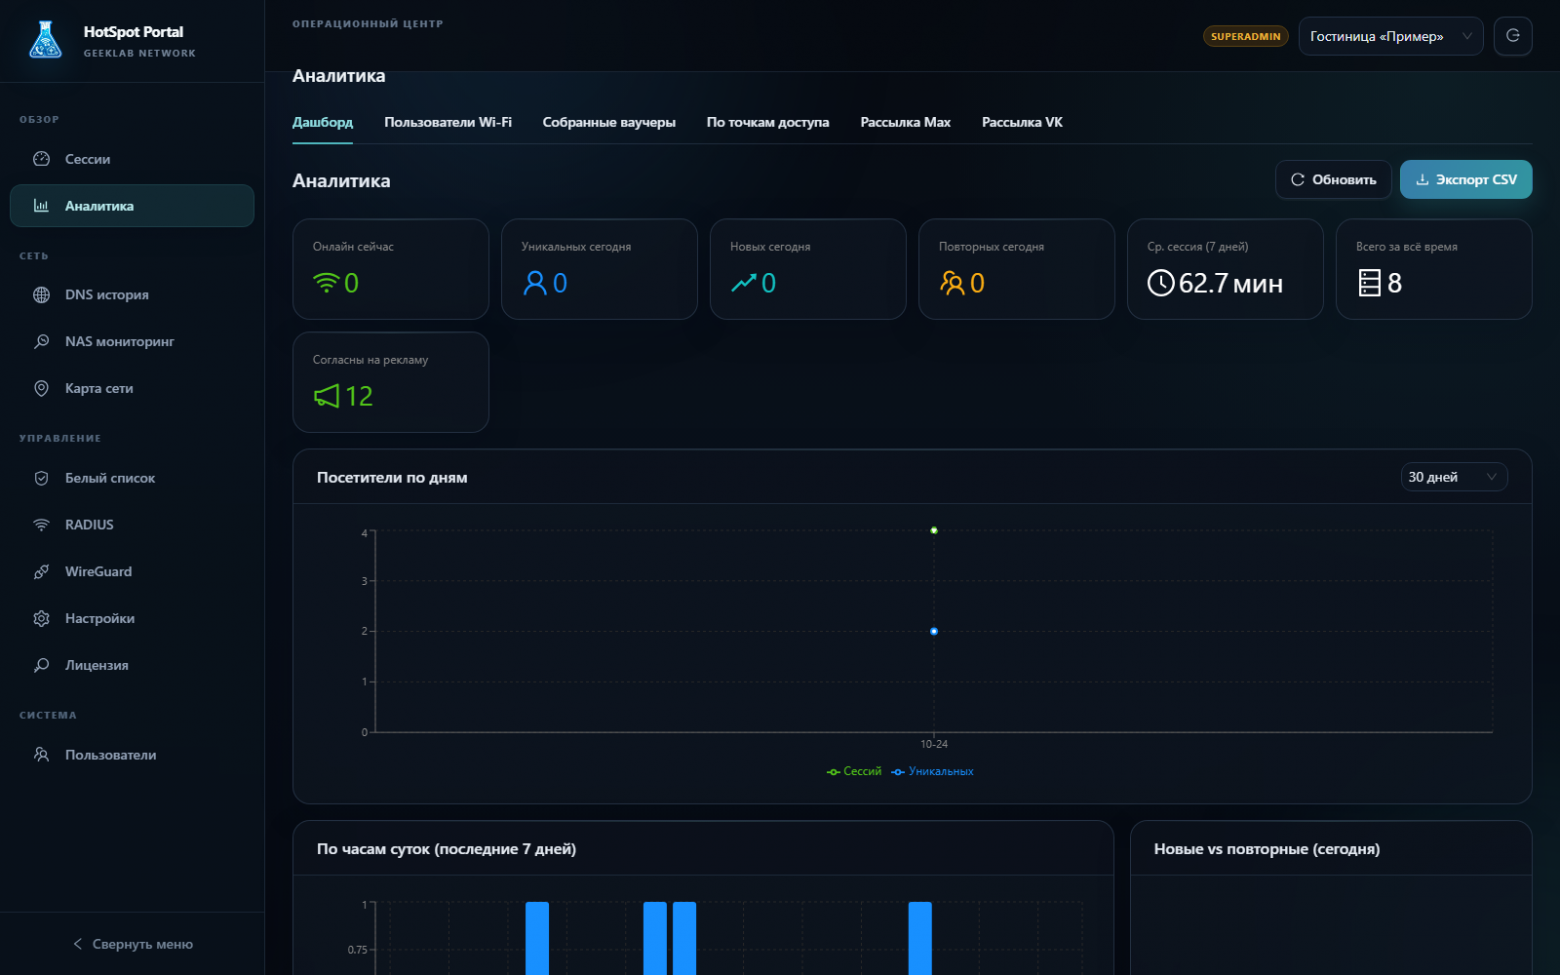Click the clock icon in Ср. сессия card
Screen dimensions: 1560x975
tap(1161, 283)
